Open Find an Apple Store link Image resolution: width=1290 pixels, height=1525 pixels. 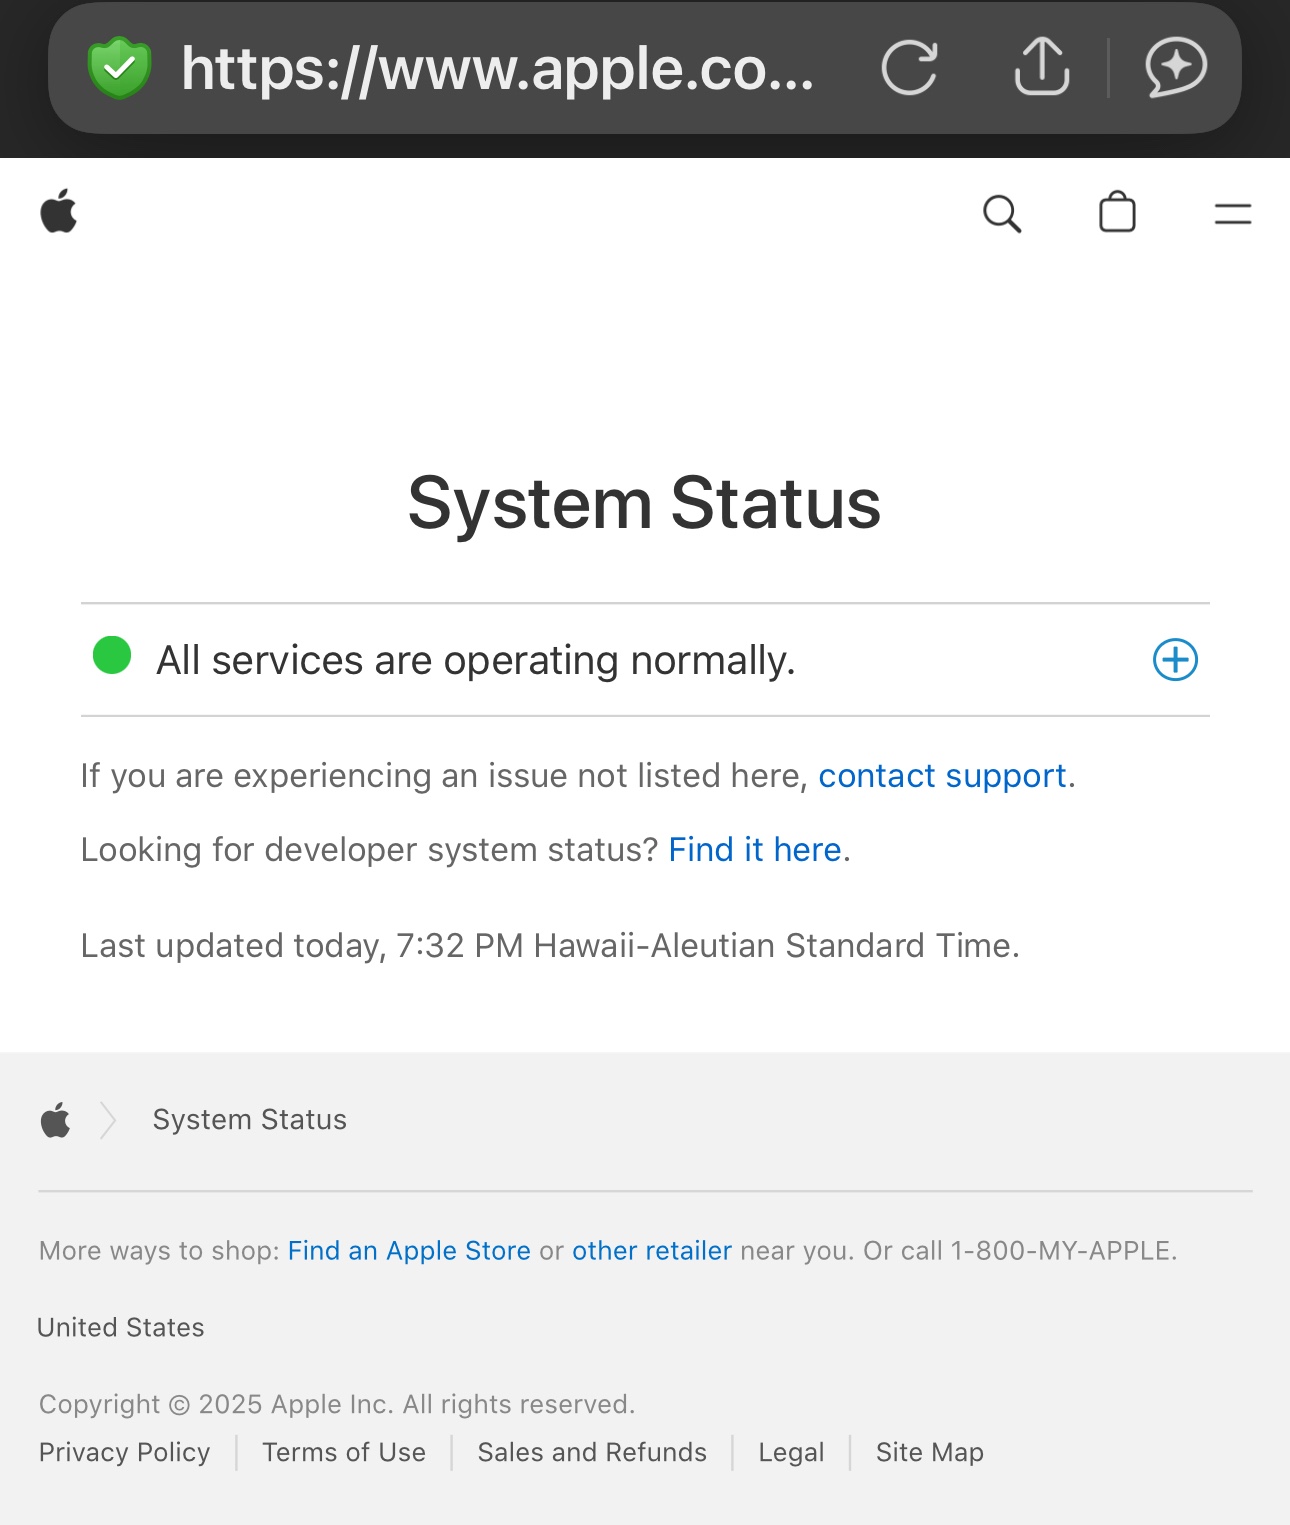coord(409,1251)
